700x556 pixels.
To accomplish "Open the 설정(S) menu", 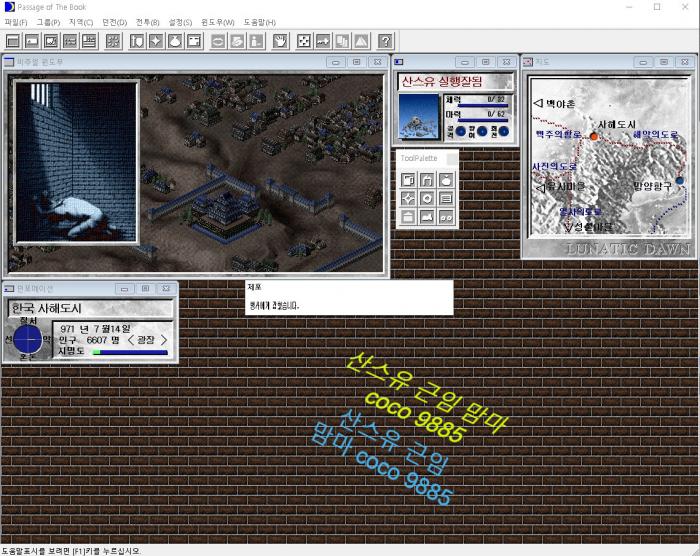I will 180,22.
